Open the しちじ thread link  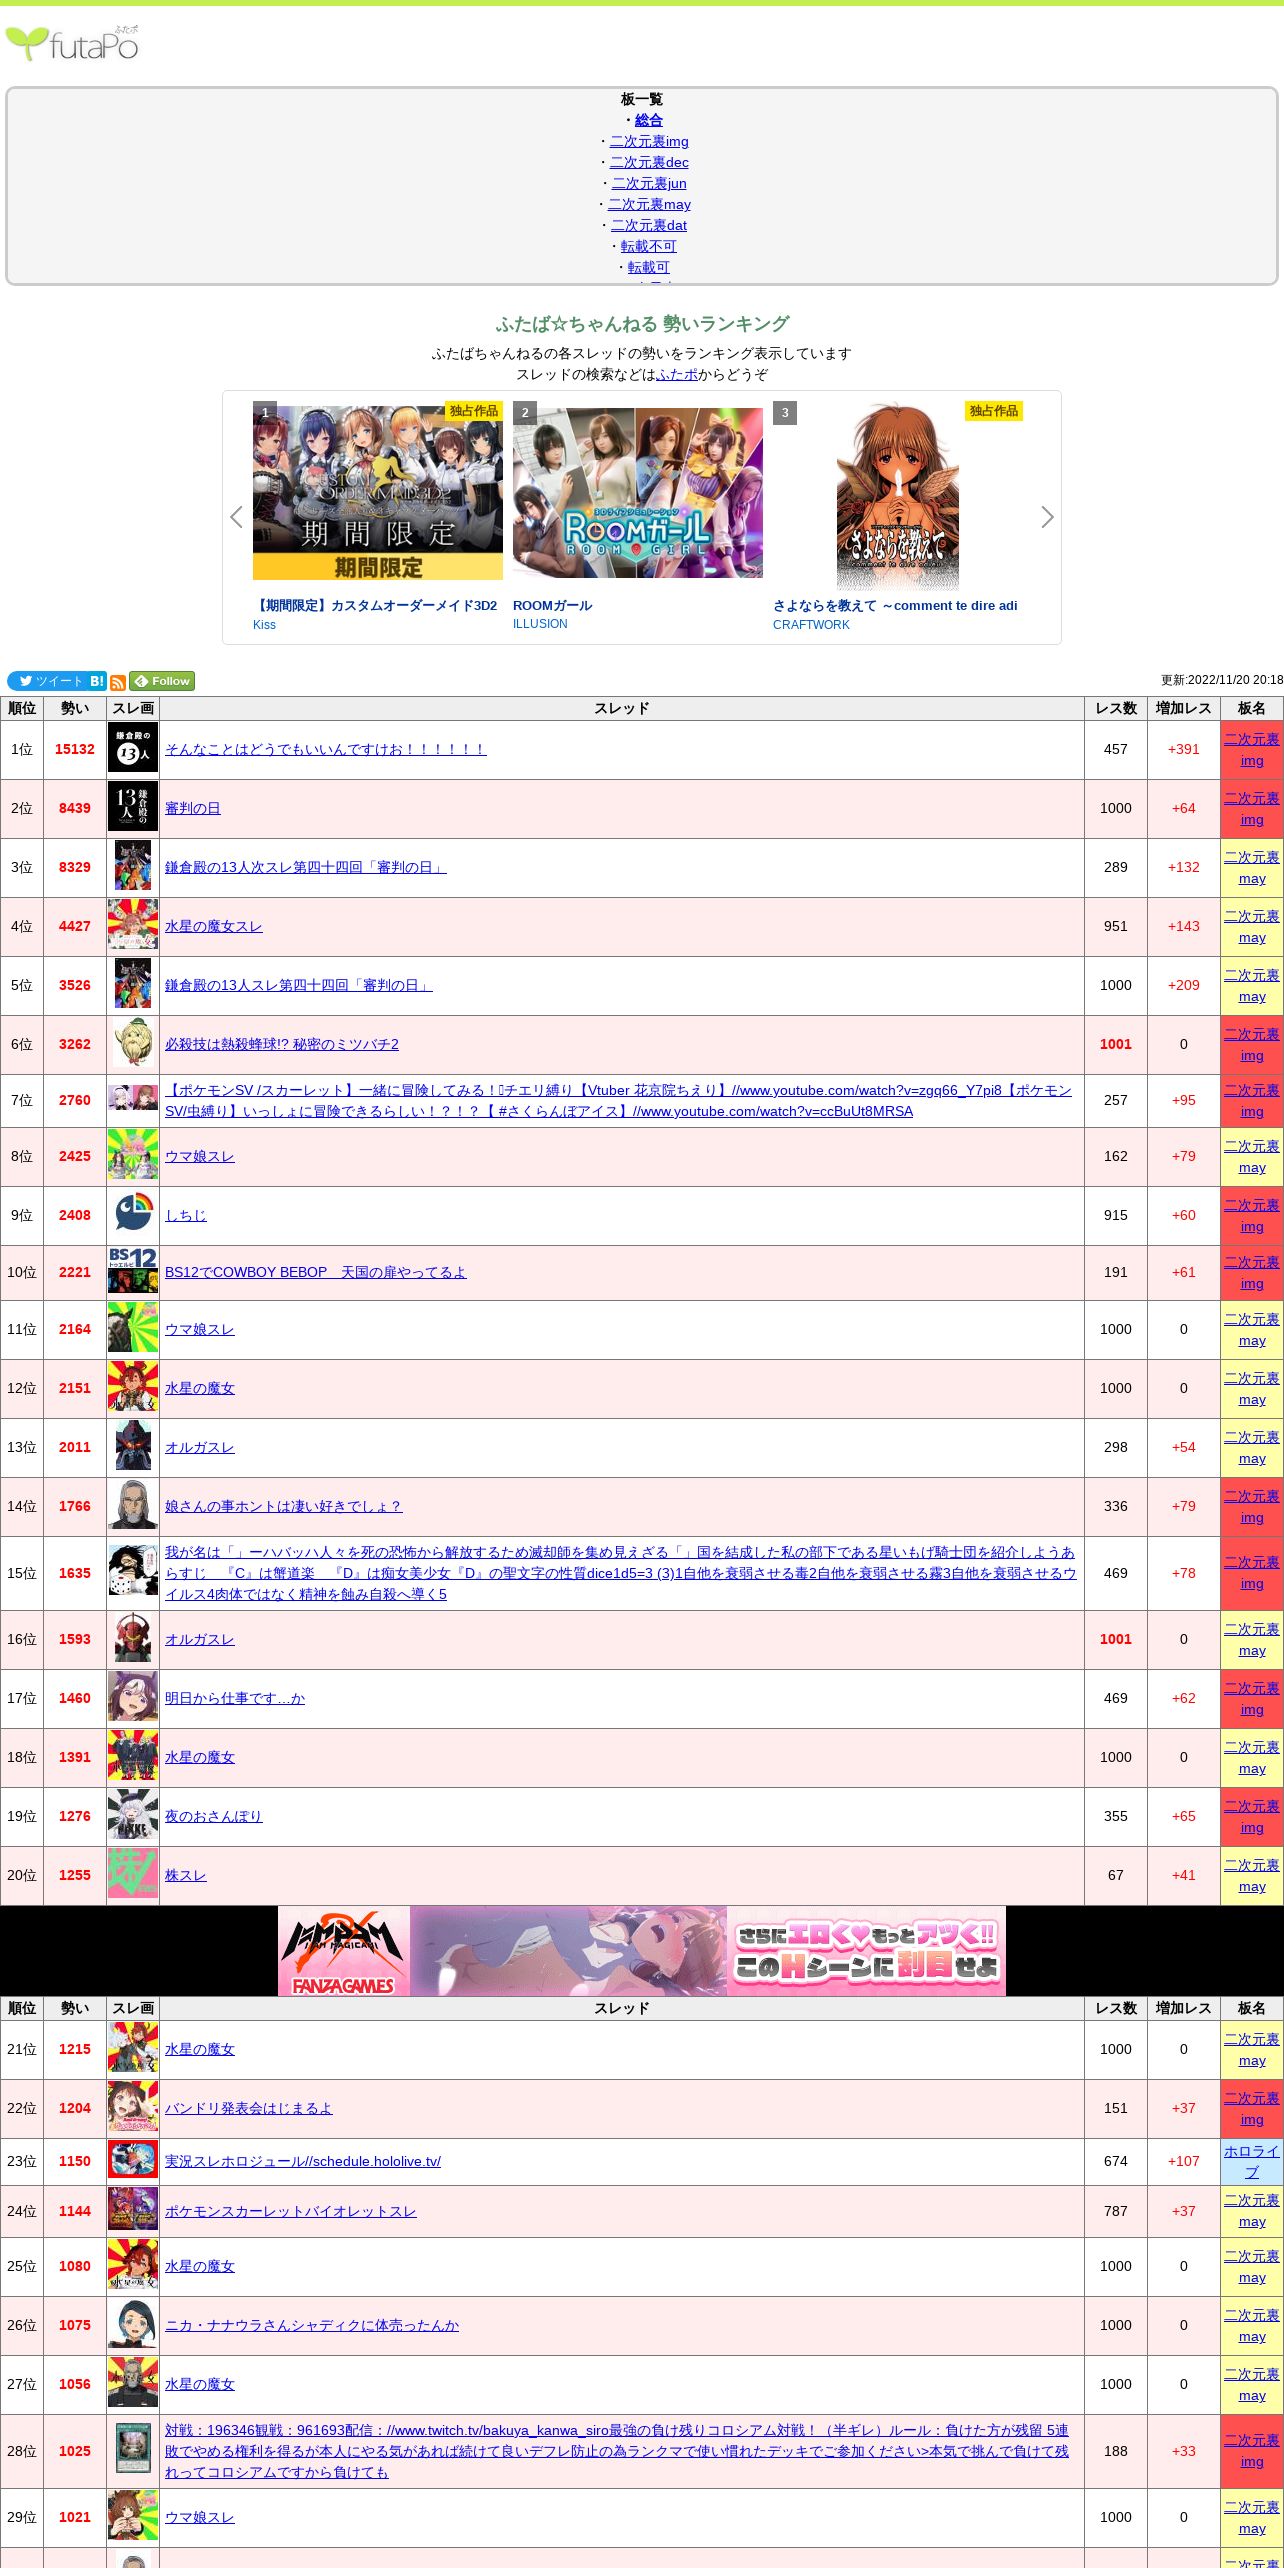[186, 1215]
